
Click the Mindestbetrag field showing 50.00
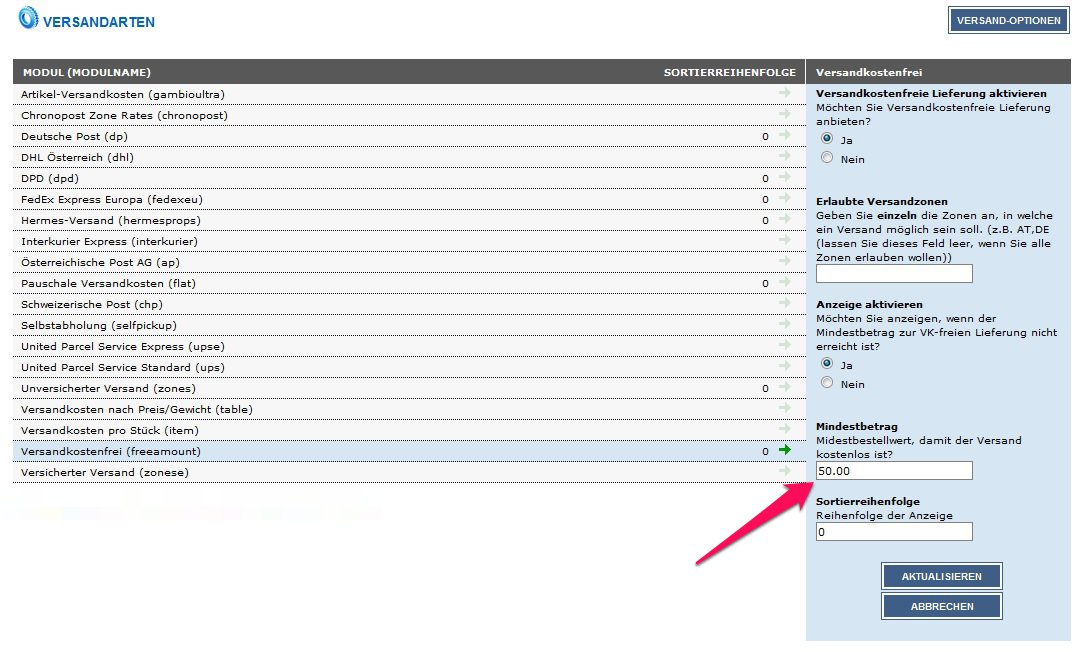(x=894, y=471)
